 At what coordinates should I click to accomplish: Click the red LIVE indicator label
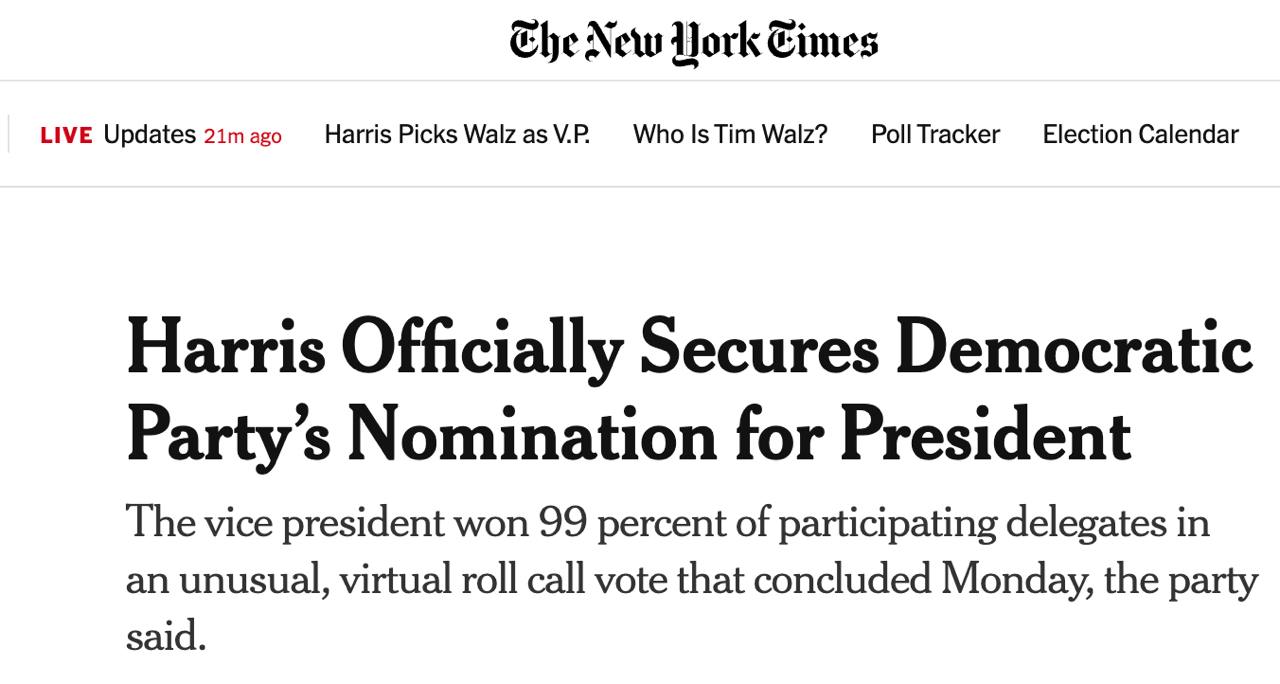tap(66, 135)
